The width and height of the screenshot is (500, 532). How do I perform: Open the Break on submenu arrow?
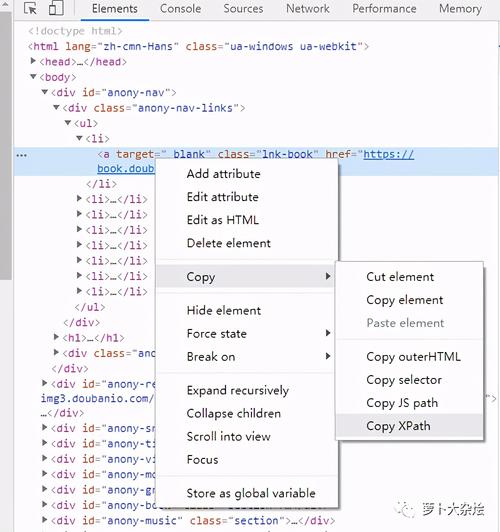(x=328, y=356)
